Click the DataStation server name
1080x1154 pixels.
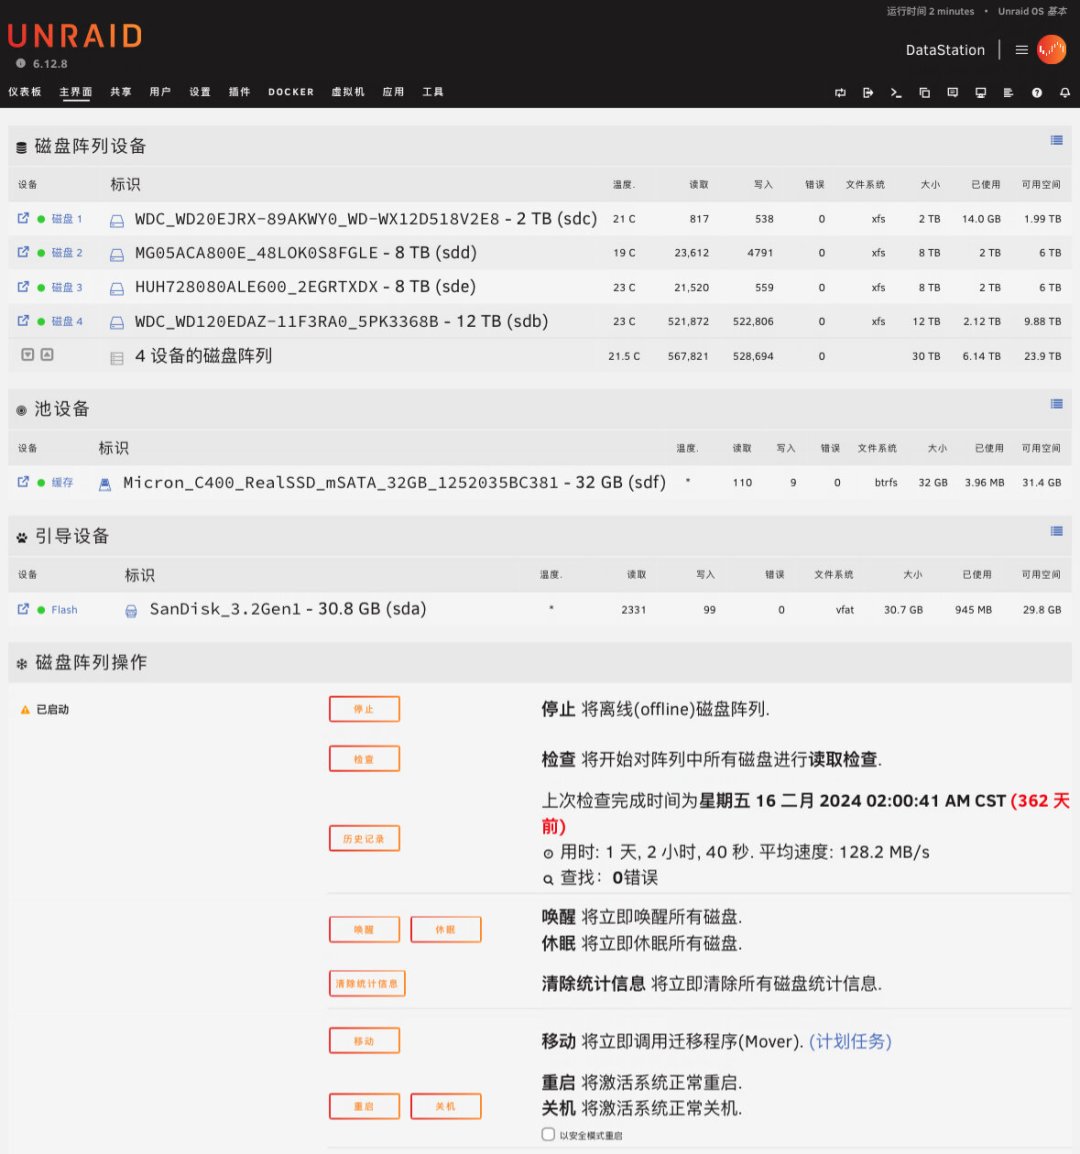[945, 50]
